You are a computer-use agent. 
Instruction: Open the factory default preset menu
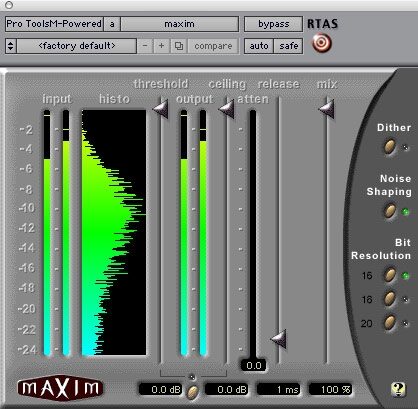(x=77, y=46)
